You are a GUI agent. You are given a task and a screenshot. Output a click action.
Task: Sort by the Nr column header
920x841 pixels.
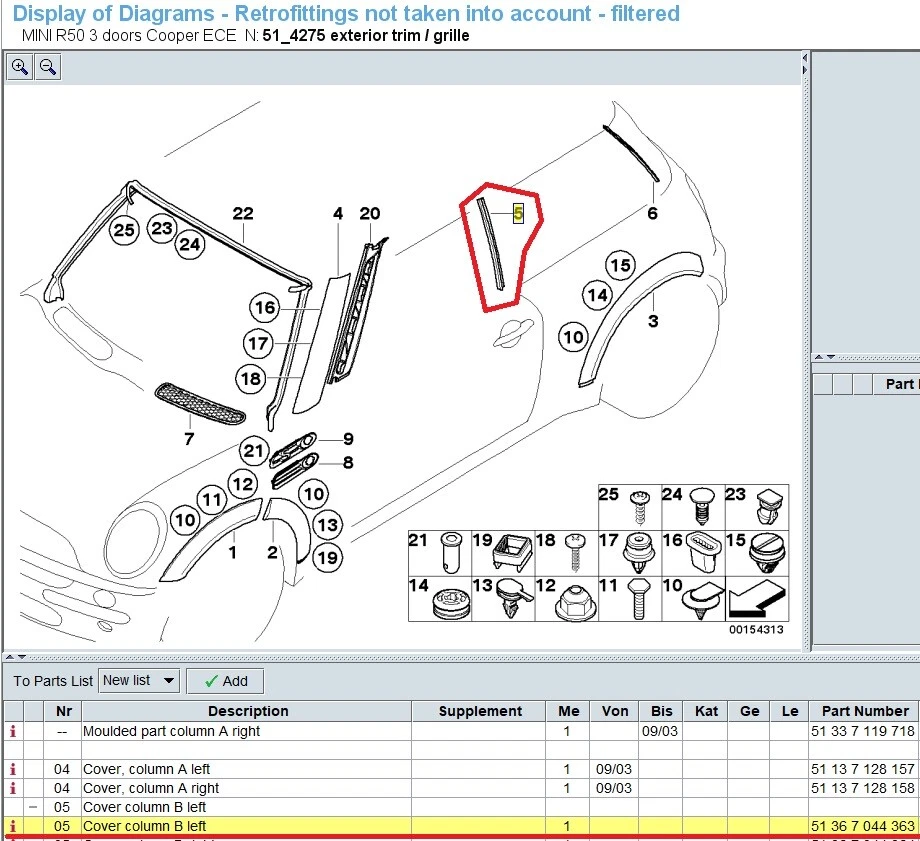click(x=63, y=711)
